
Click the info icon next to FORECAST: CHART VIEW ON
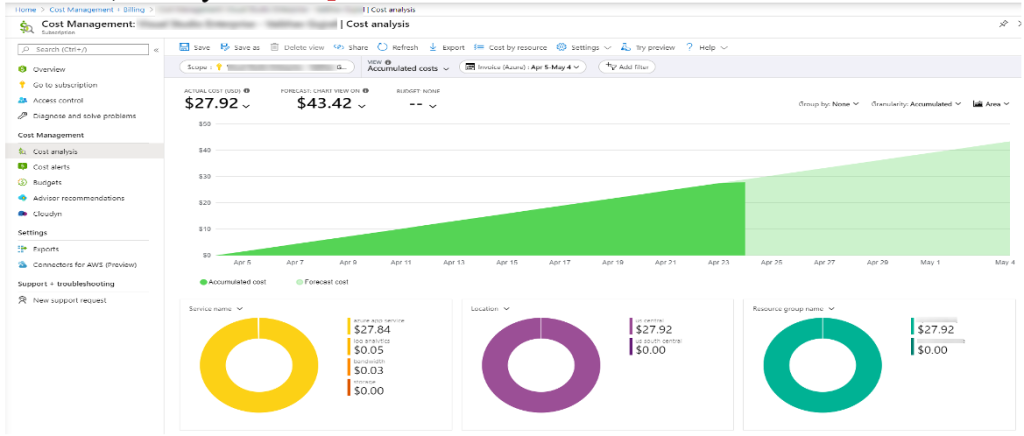[x=366, y=91]
